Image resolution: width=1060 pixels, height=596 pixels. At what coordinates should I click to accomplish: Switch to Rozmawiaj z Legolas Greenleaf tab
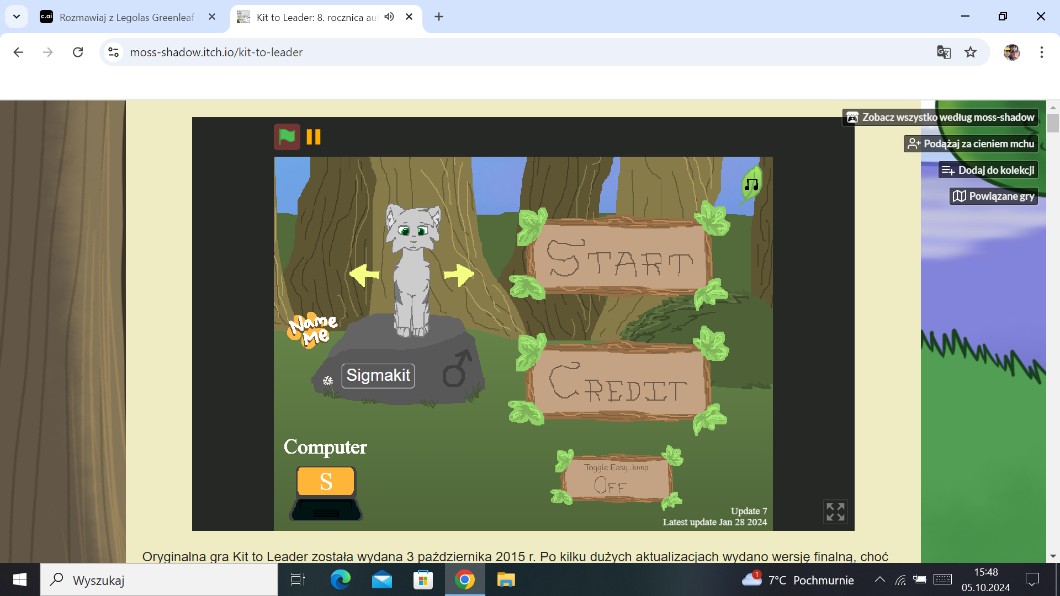click(x=125, y=17)
